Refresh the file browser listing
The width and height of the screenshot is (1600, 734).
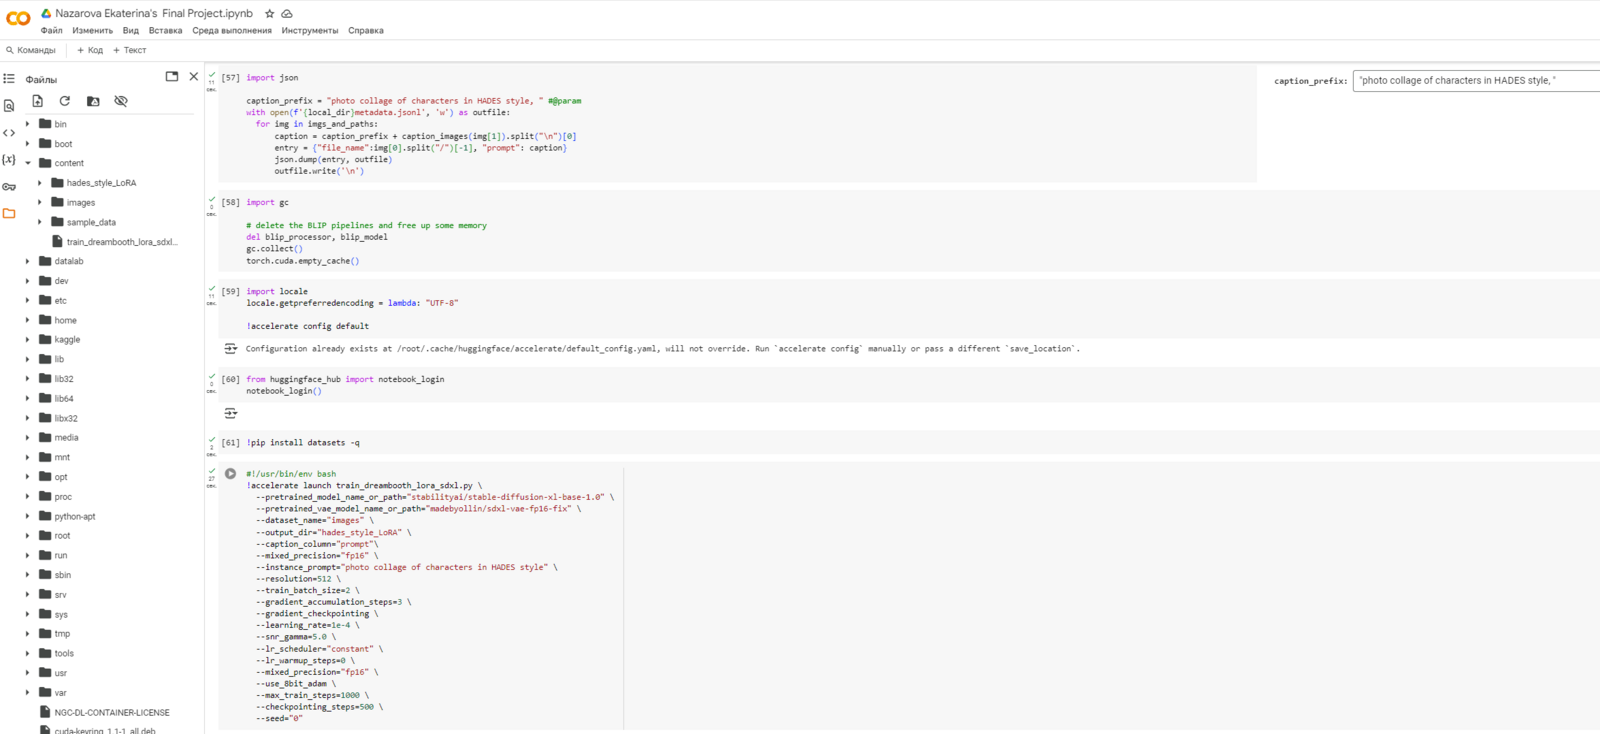point(65,101)
